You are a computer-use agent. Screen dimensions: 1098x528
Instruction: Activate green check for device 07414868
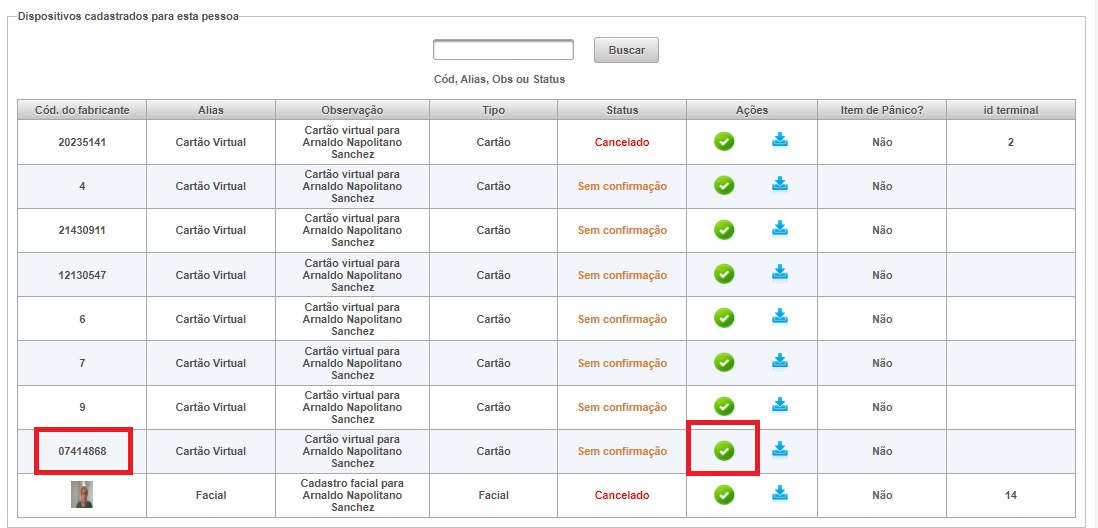click(x=724, y=451)
